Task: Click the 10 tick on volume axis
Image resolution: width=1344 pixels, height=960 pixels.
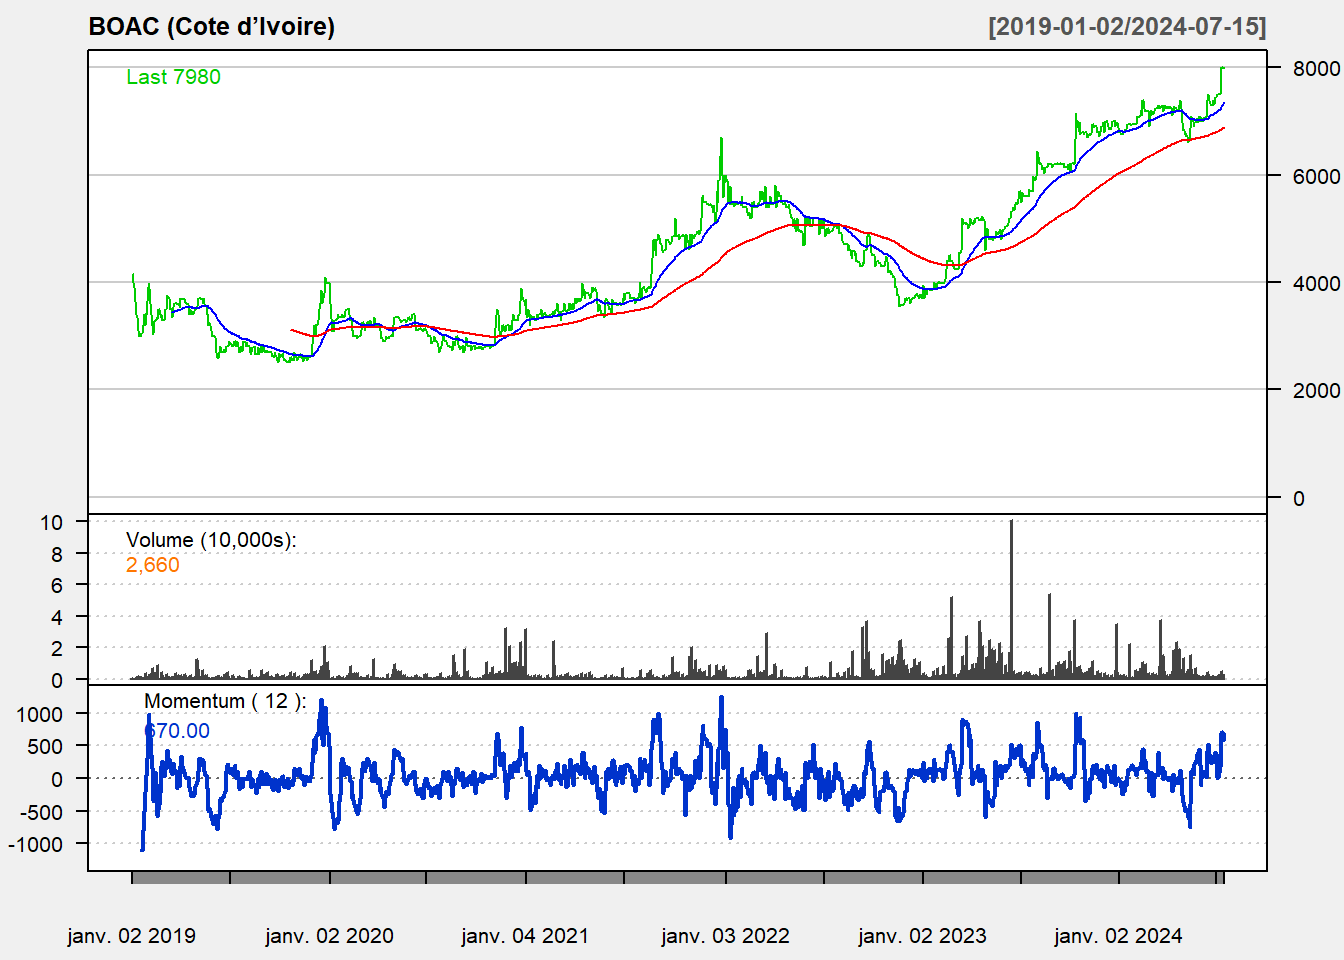Action: pyautogui.click(x=51, y=522)
